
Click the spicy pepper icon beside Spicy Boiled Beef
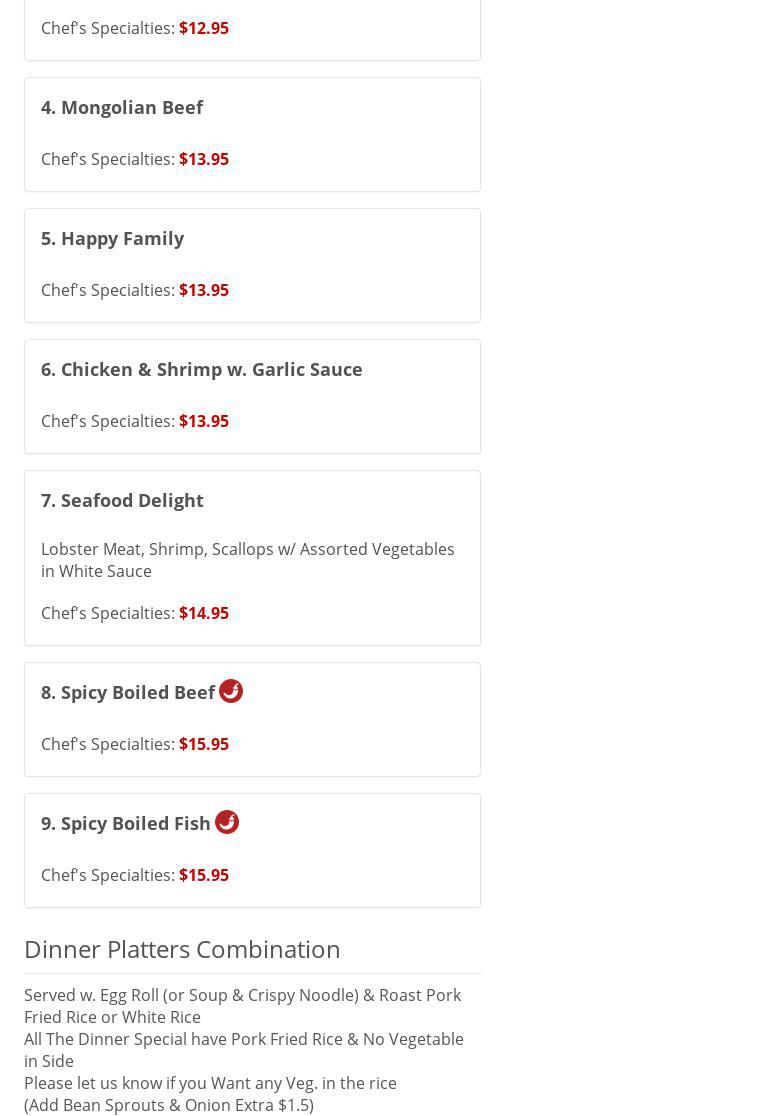pos(231,691)
